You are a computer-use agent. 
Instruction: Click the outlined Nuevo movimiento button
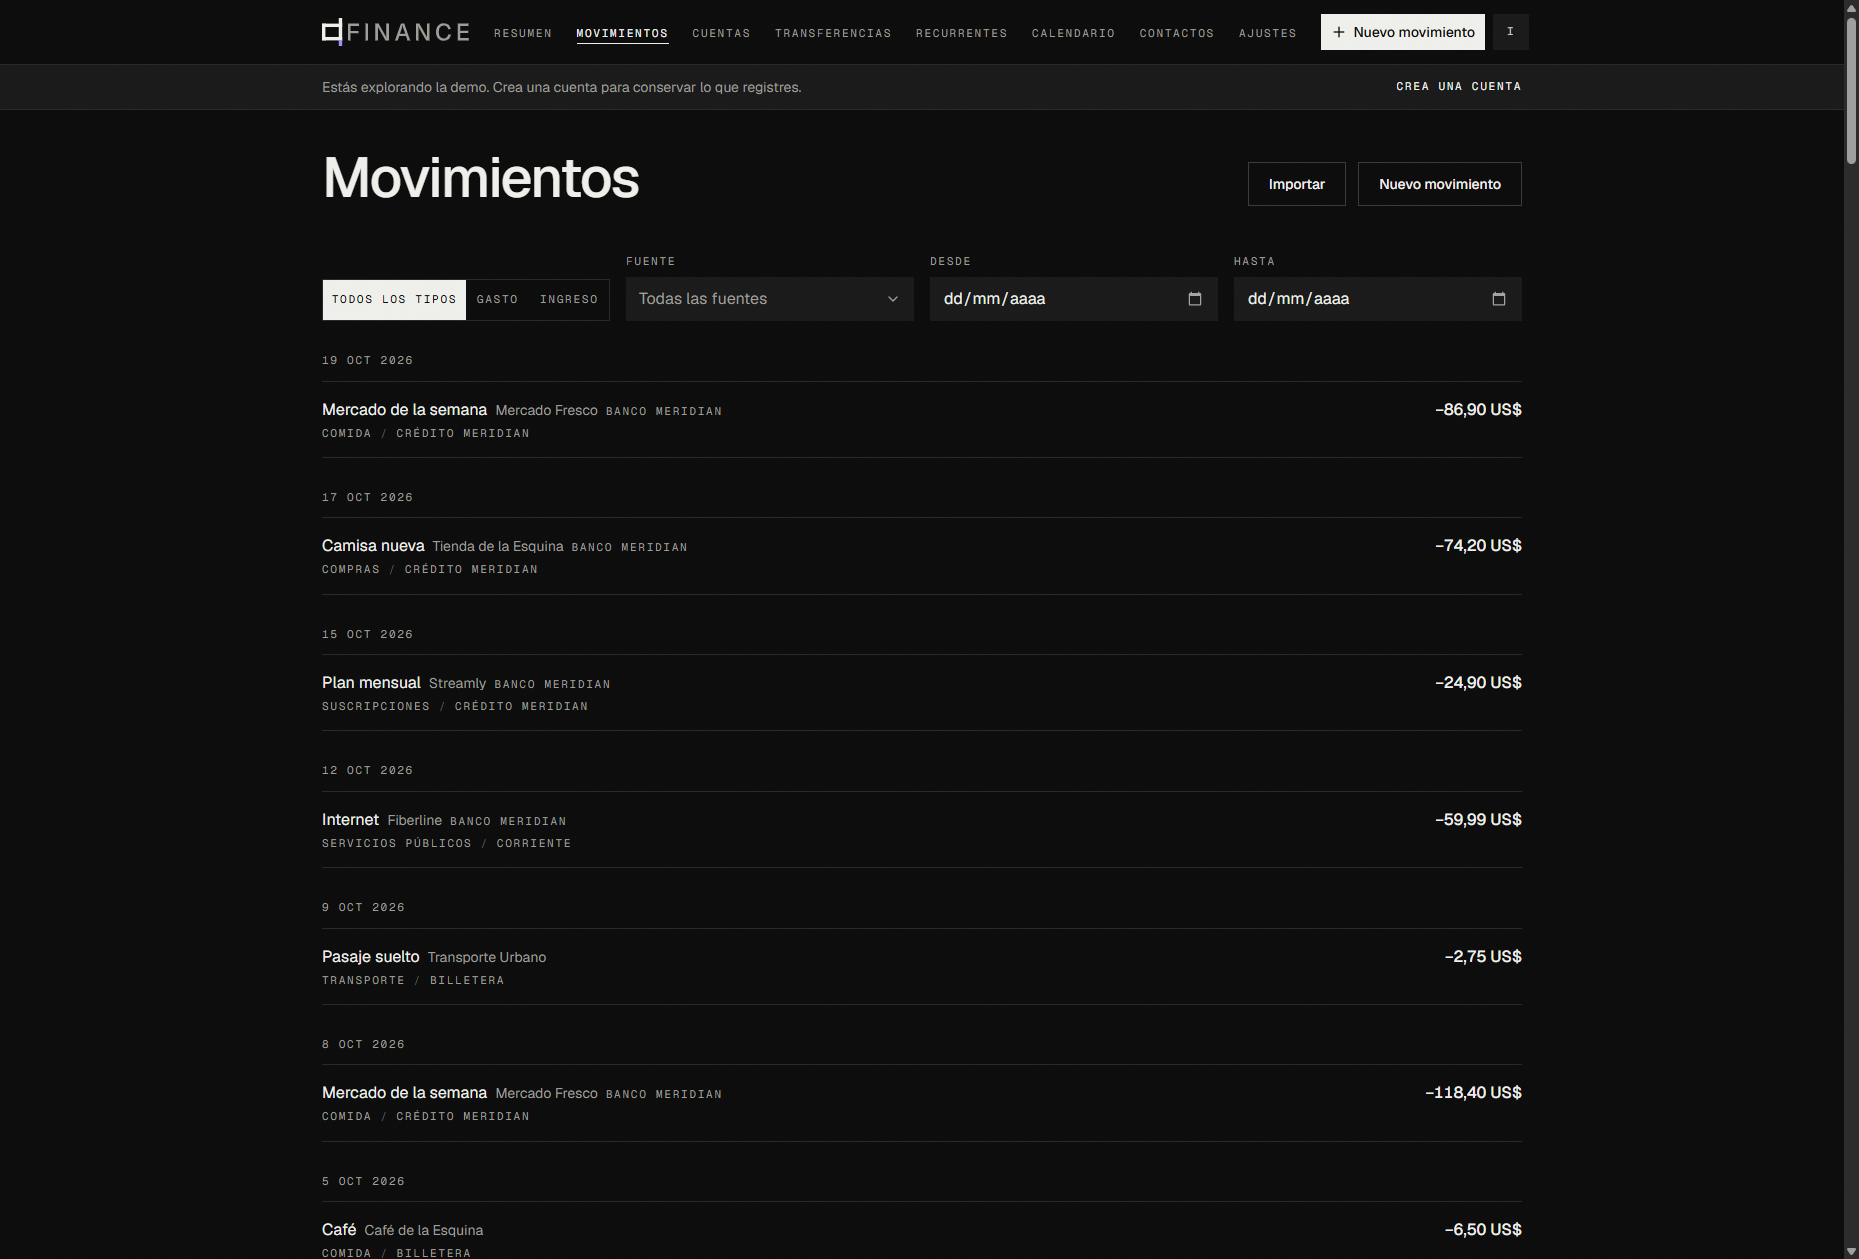click(1439, 184)
